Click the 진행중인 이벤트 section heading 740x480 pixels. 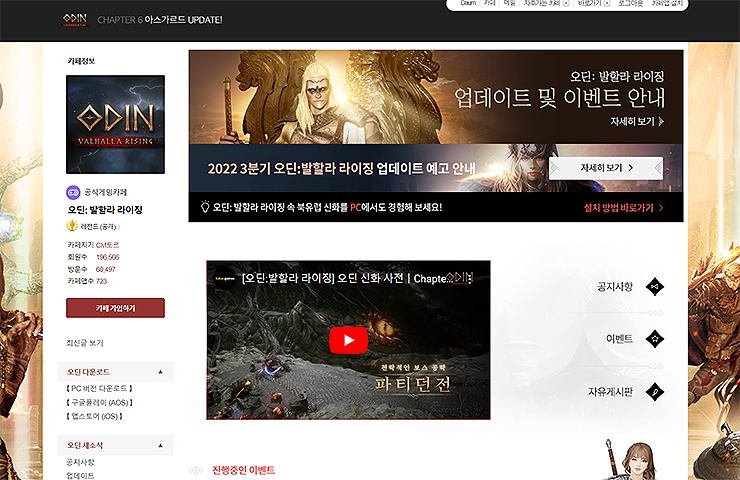click(243, 470)
